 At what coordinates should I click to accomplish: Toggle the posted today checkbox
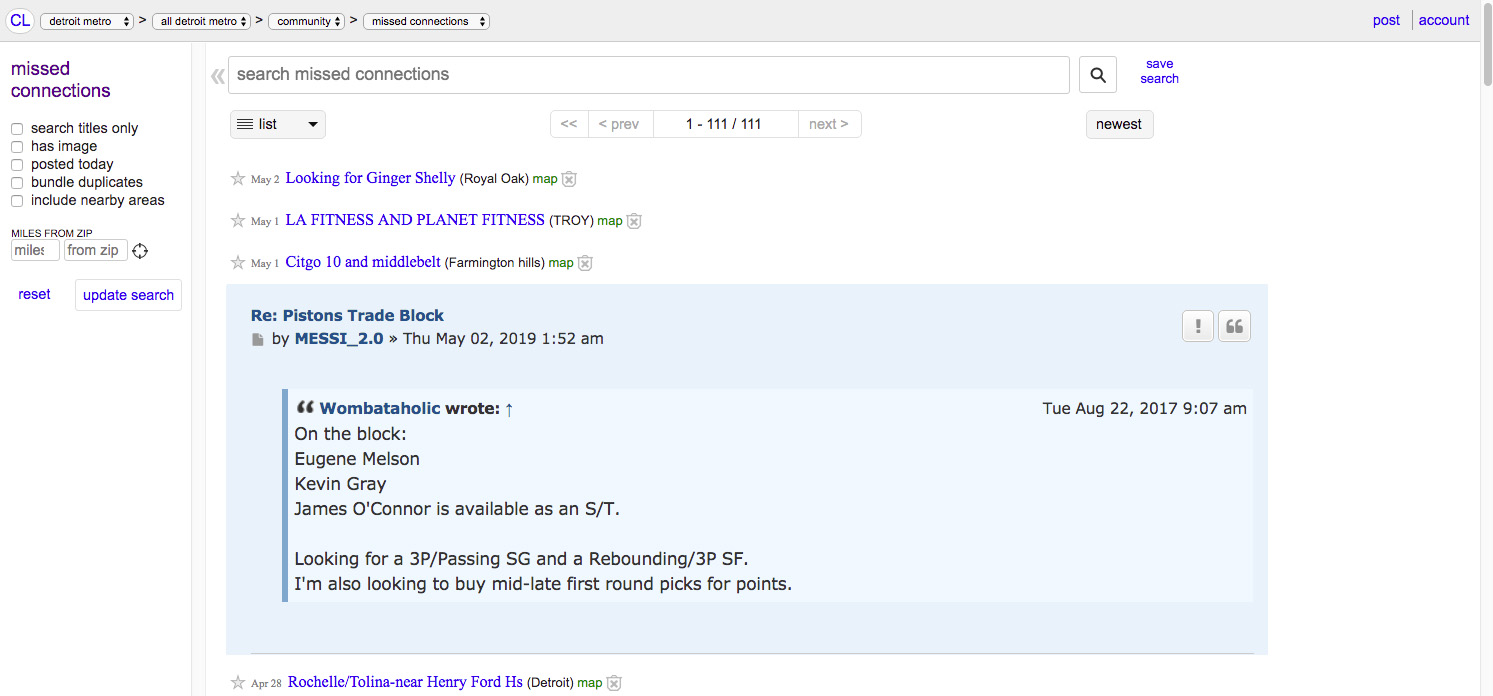(x=17, y=165)
